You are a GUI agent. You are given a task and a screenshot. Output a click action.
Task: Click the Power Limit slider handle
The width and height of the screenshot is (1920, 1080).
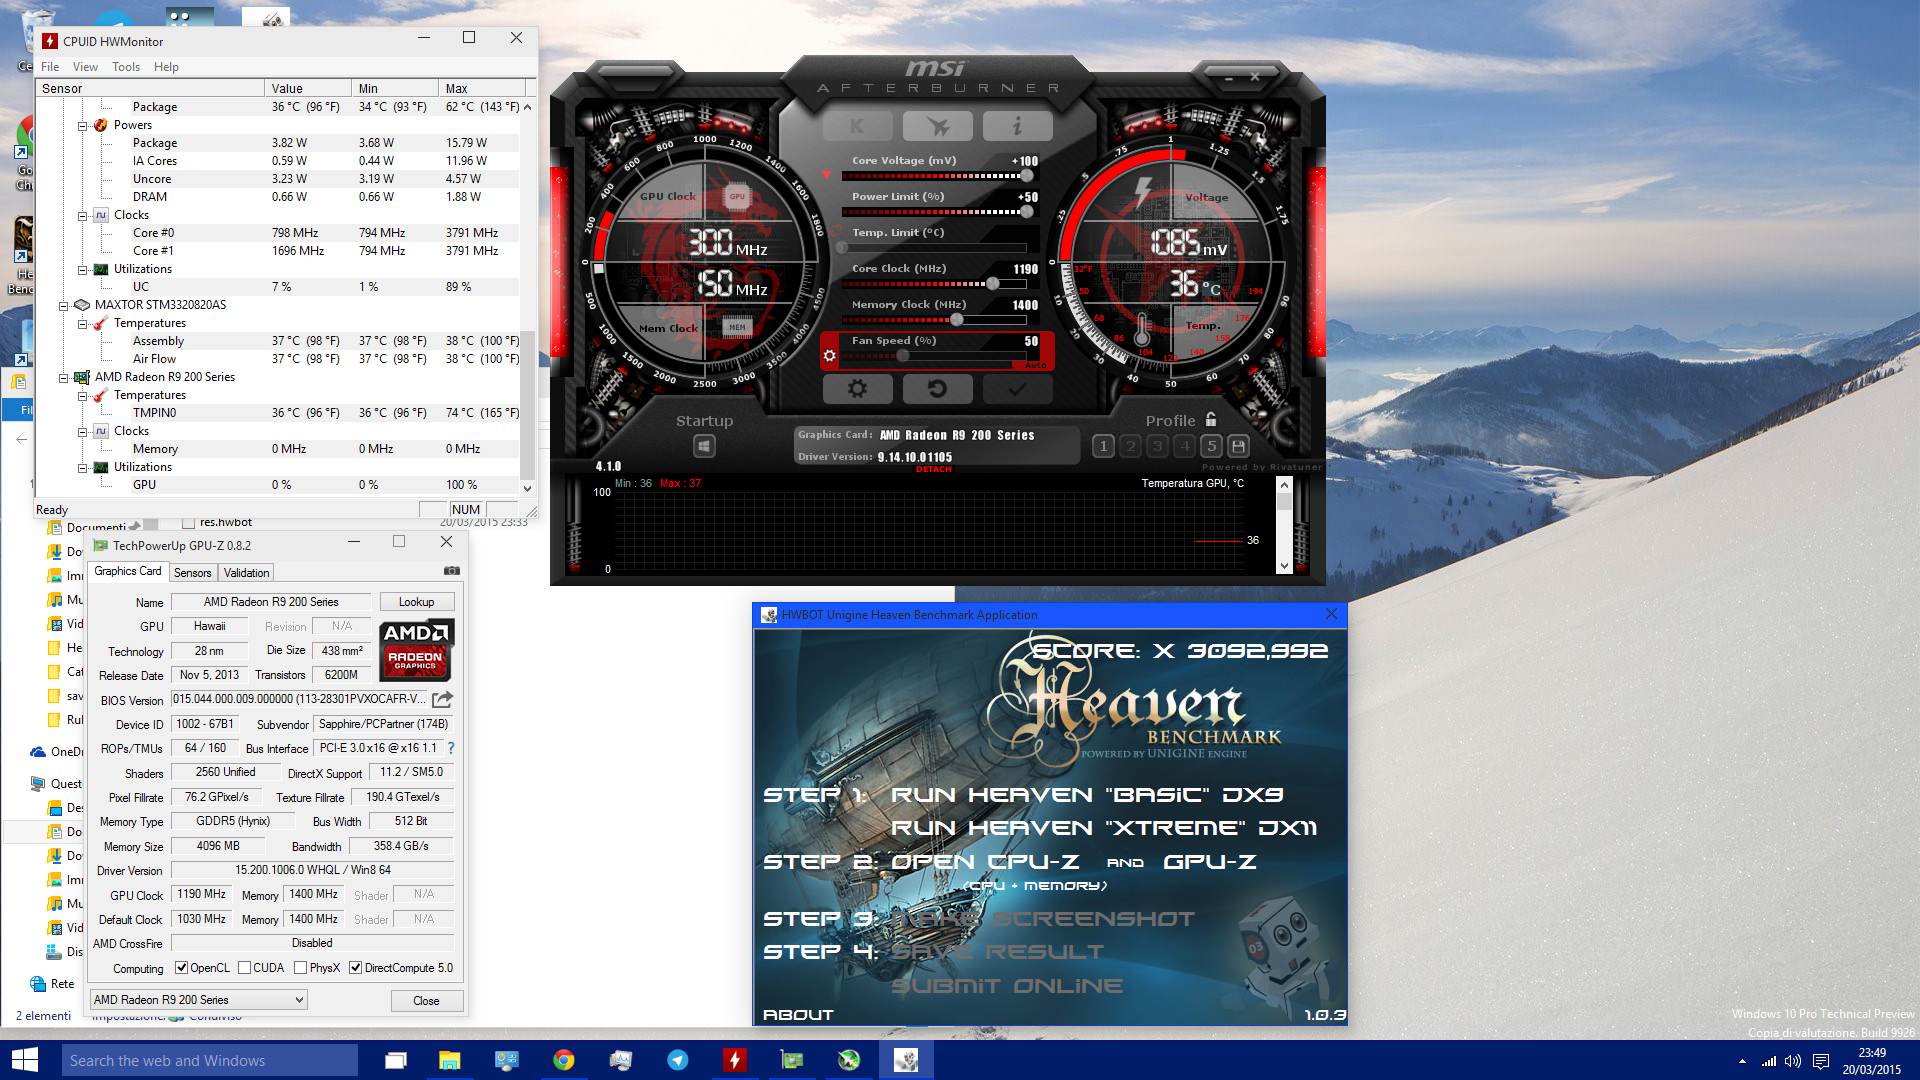point(1026,212)
